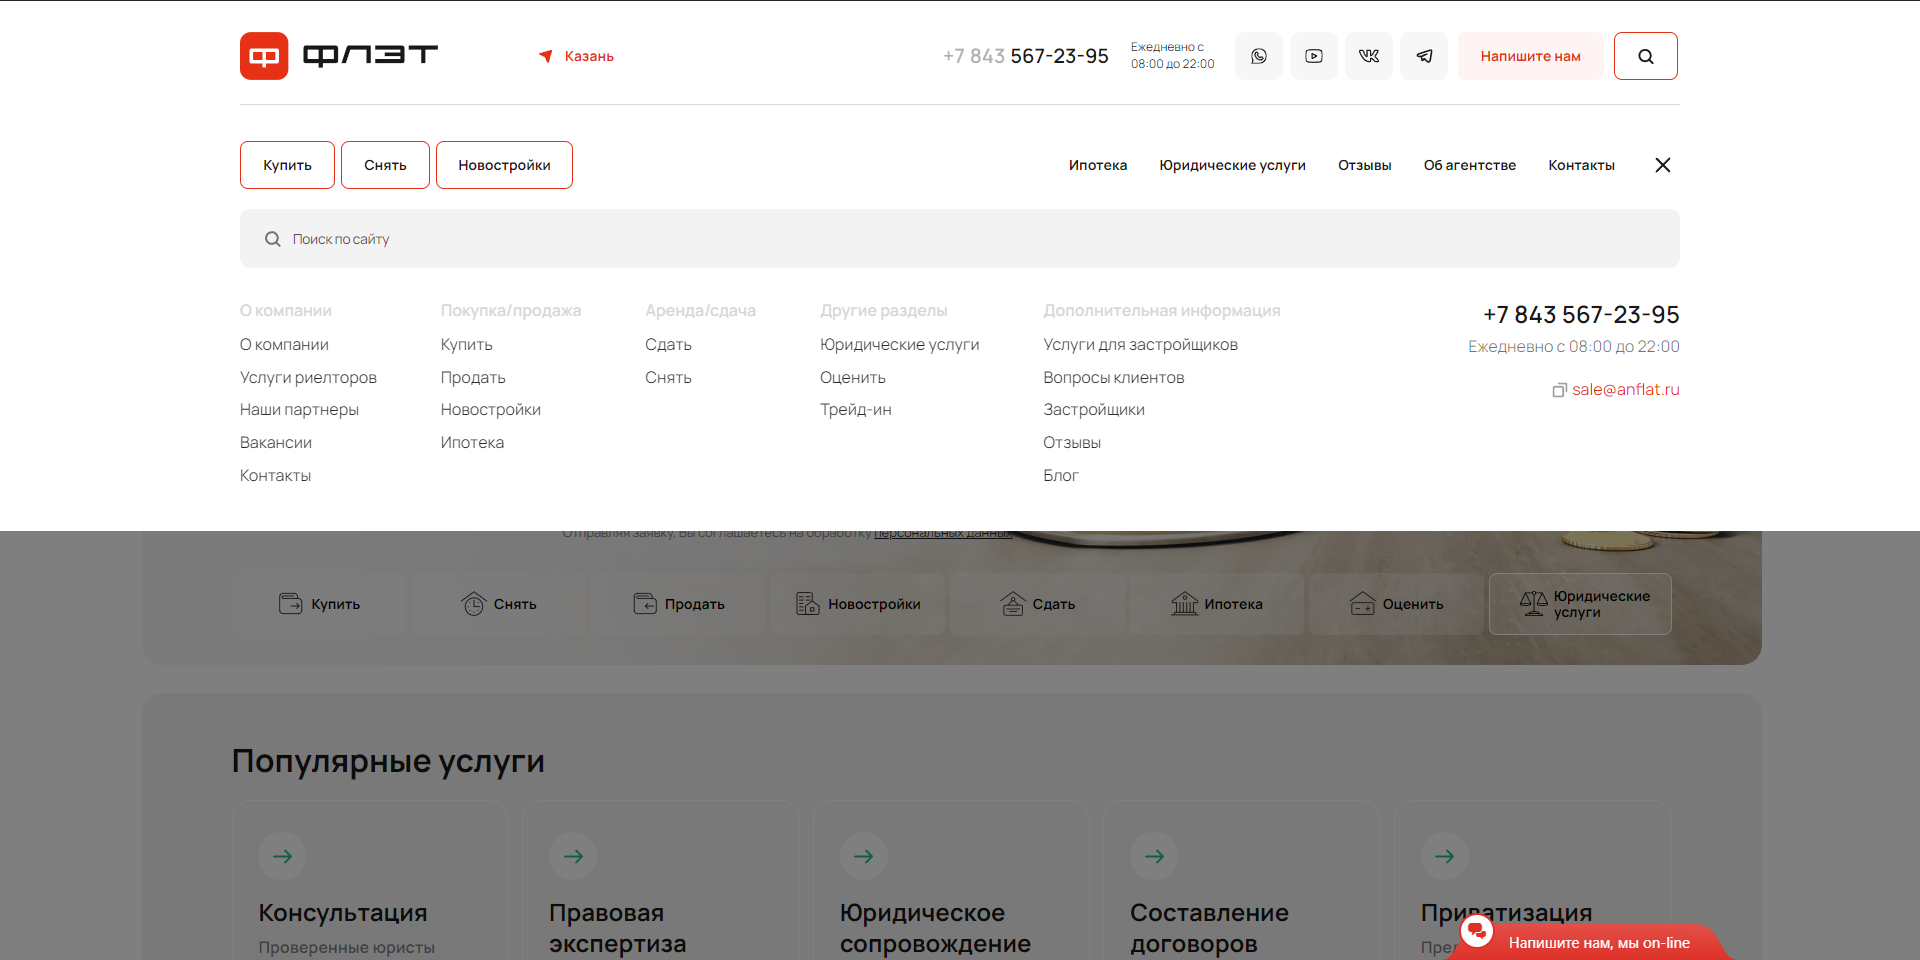Image resolution: width=1920 pixels, height=960 pixels.
Task: Click the Оценить tile in hero bar
Action: 1397,604
